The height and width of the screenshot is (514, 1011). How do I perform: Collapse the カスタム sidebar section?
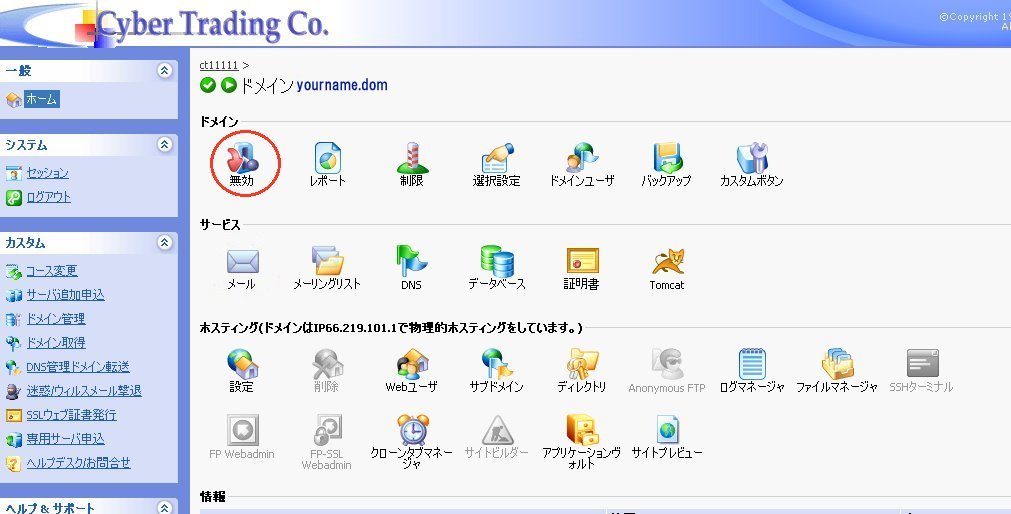[165, 243]
